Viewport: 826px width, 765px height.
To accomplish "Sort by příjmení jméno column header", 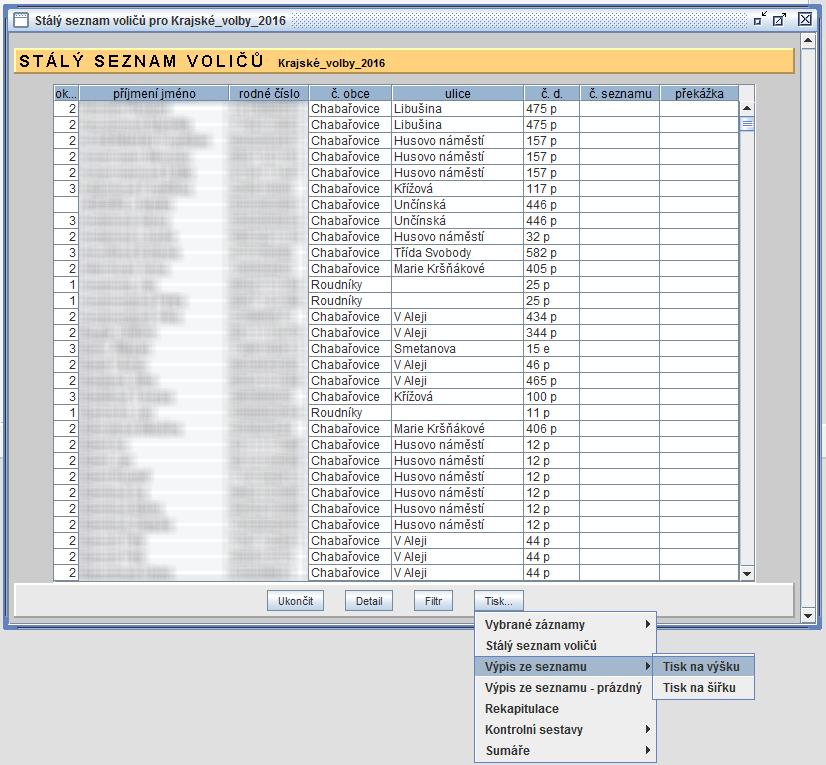I will (154, 93).
